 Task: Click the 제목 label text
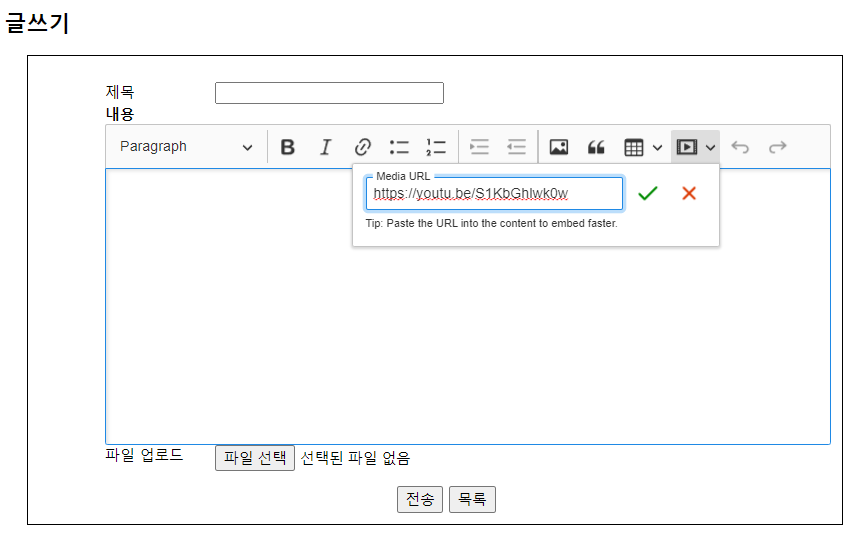point(120,92)
